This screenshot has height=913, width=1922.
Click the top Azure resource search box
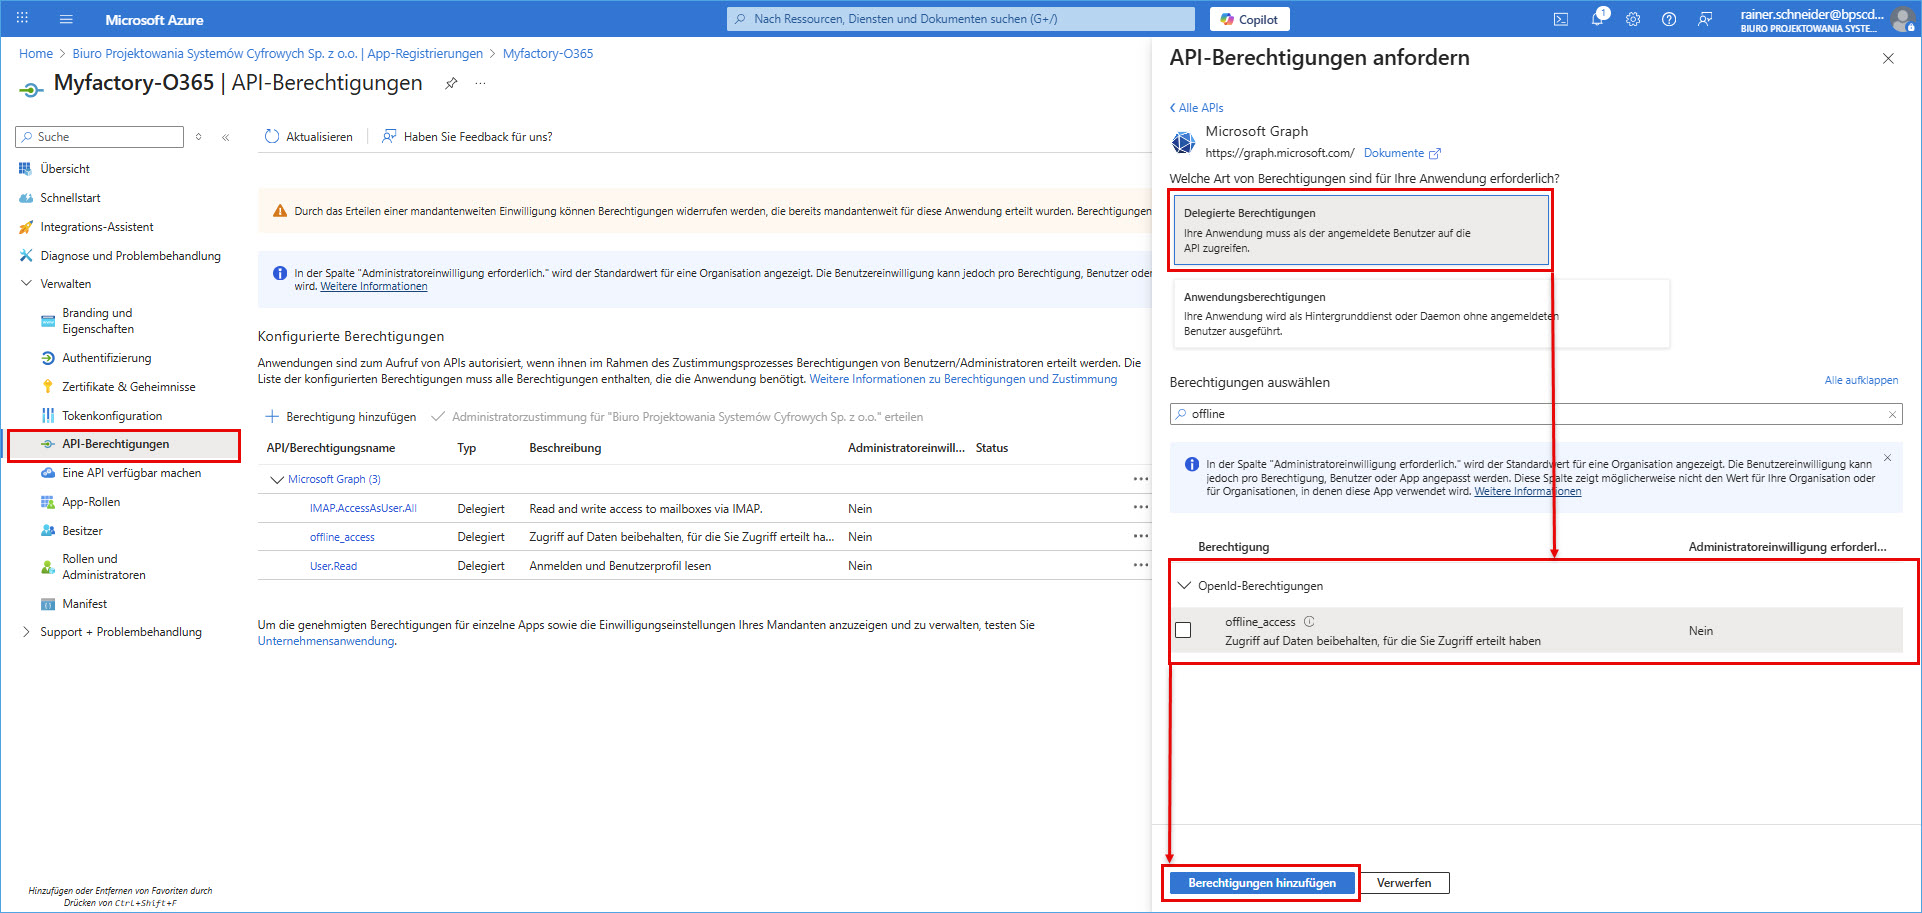click(x=960, y=19)
